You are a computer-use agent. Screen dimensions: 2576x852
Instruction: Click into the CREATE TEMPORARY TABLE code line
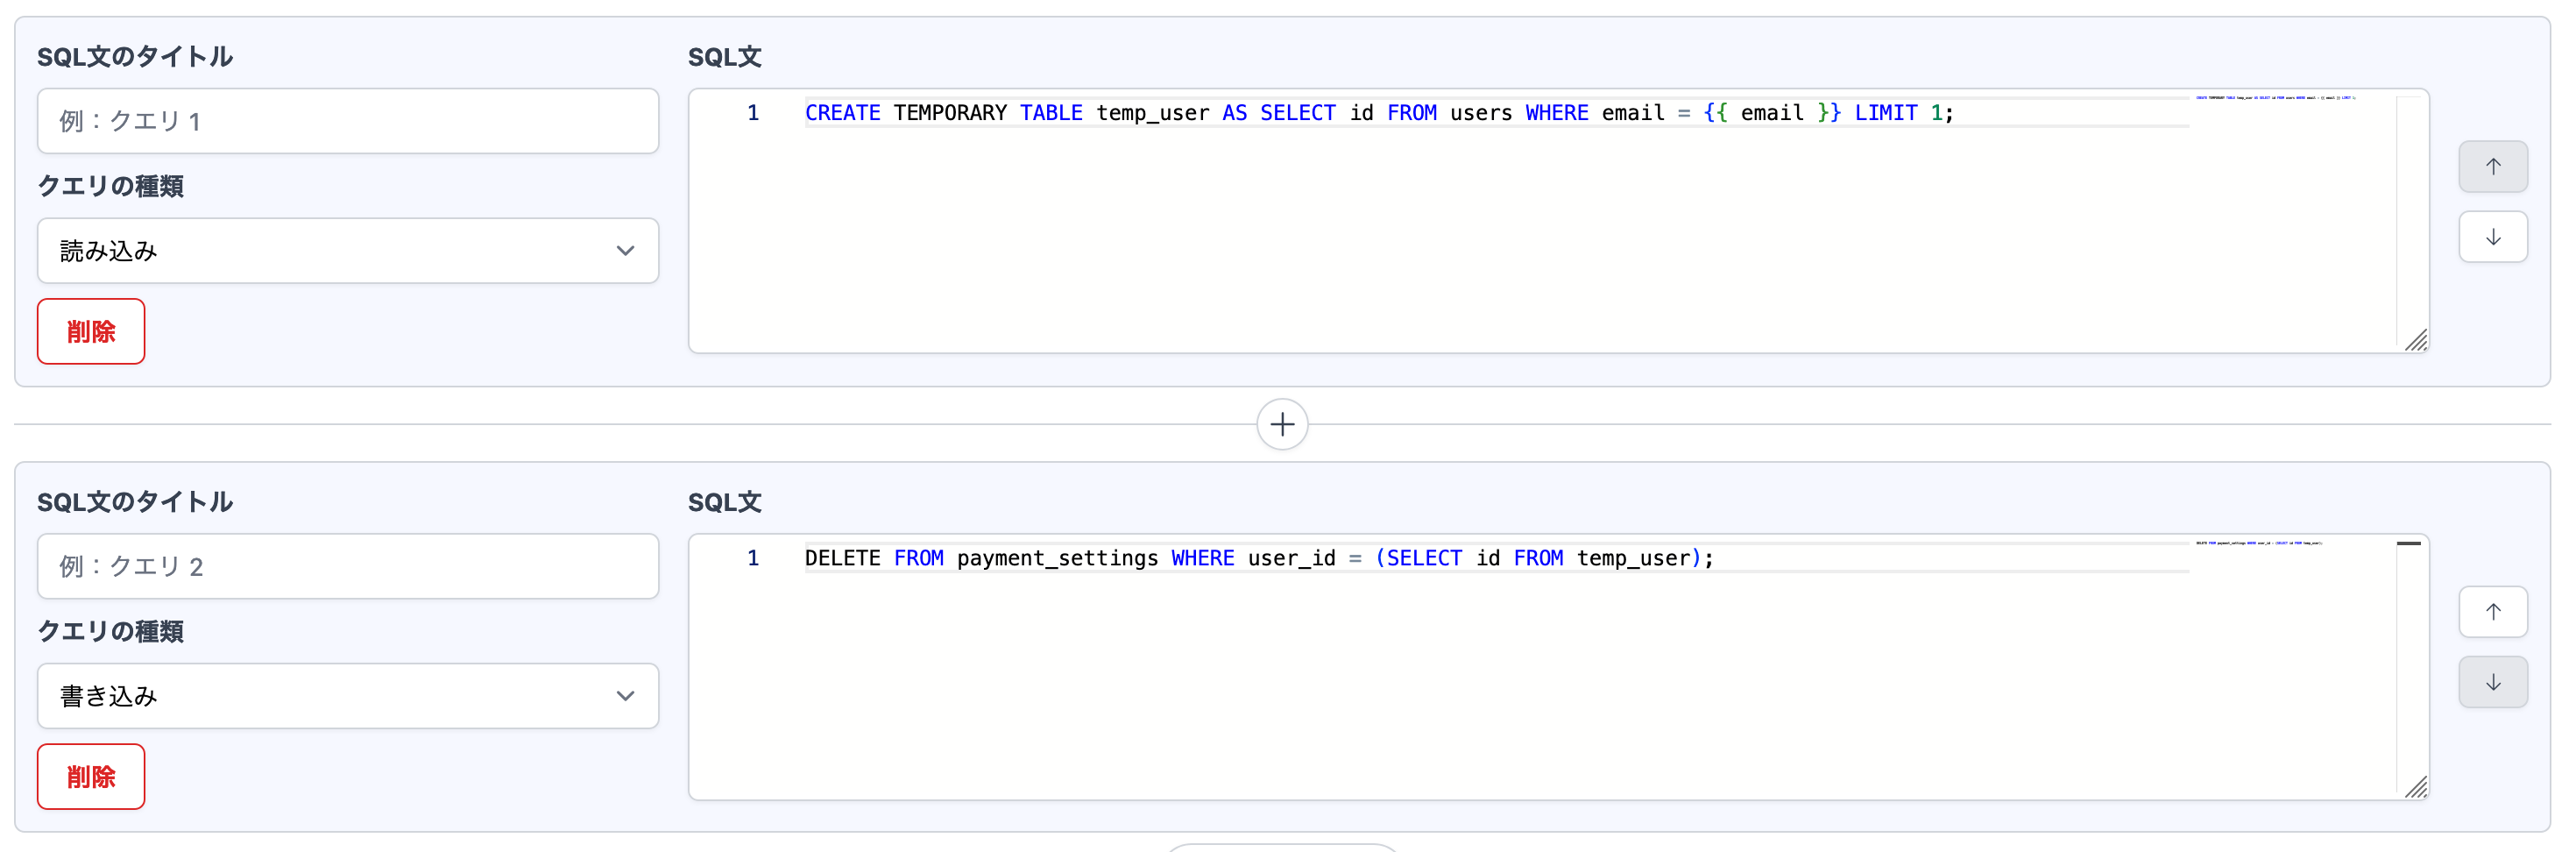(1378, 113)
